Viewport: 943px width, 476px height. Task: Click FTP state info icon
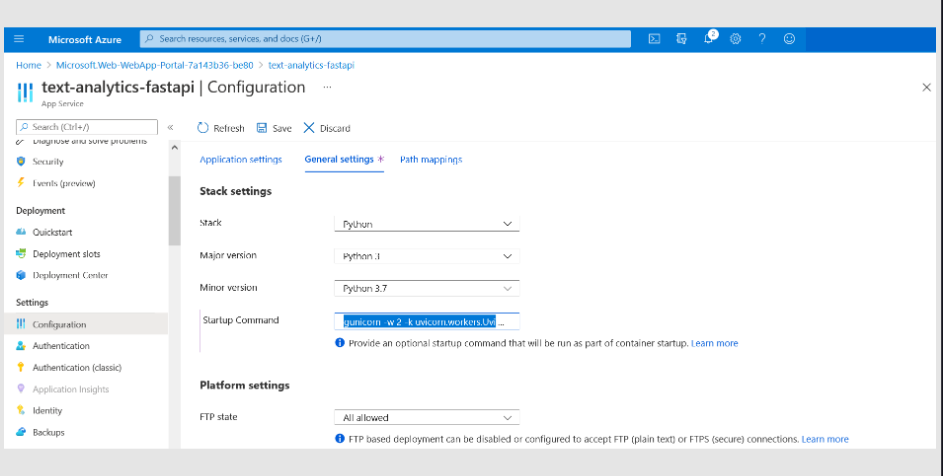pyautogui.click(x=340, y=439)
